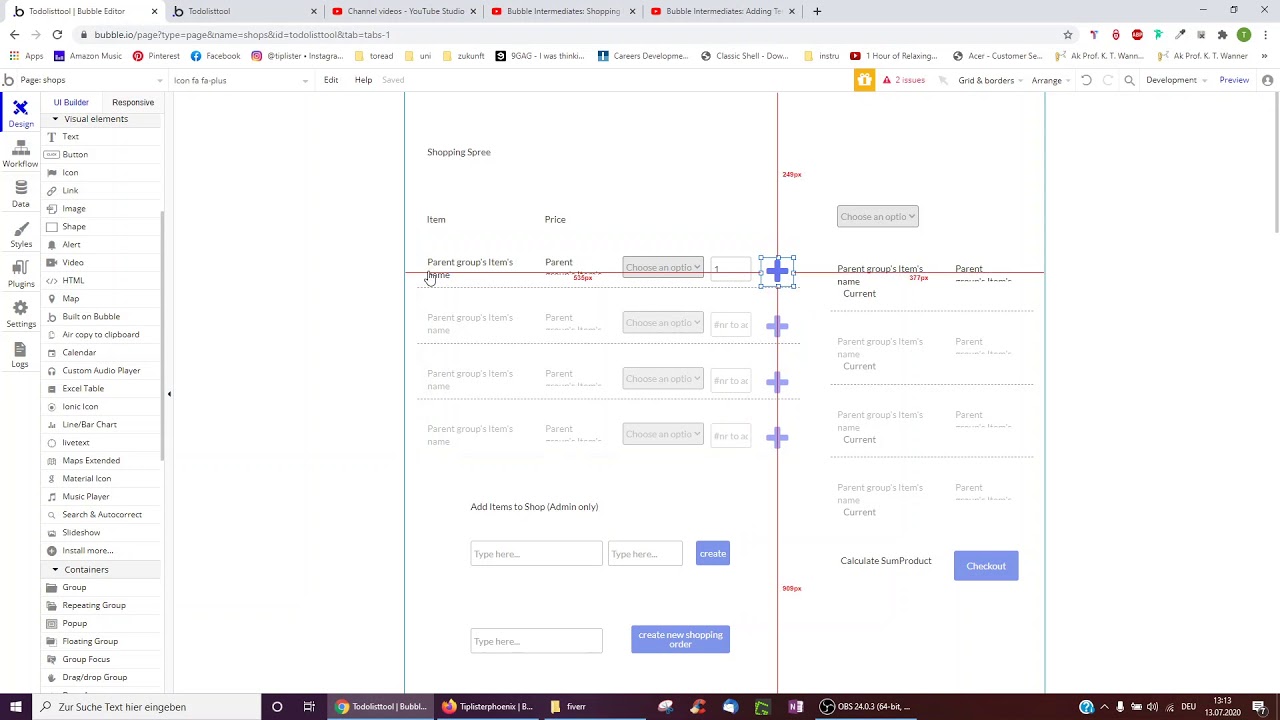Open Development version dropdown
The image size is (1280, 720).
pyautogui.click(x=1176, y=80)
